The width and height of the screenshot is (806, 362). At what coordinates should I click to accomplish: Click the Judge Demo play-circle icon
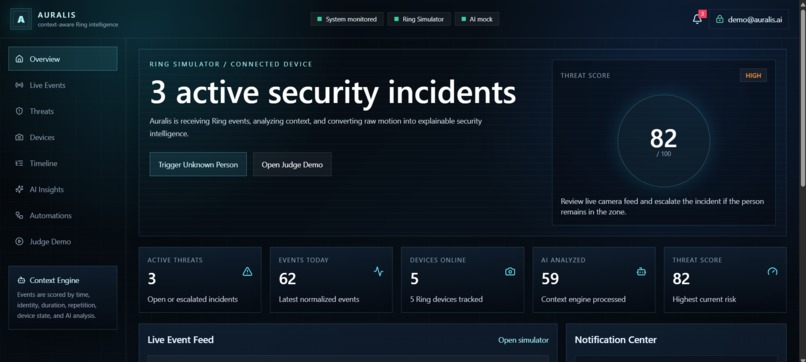[20, 242]
